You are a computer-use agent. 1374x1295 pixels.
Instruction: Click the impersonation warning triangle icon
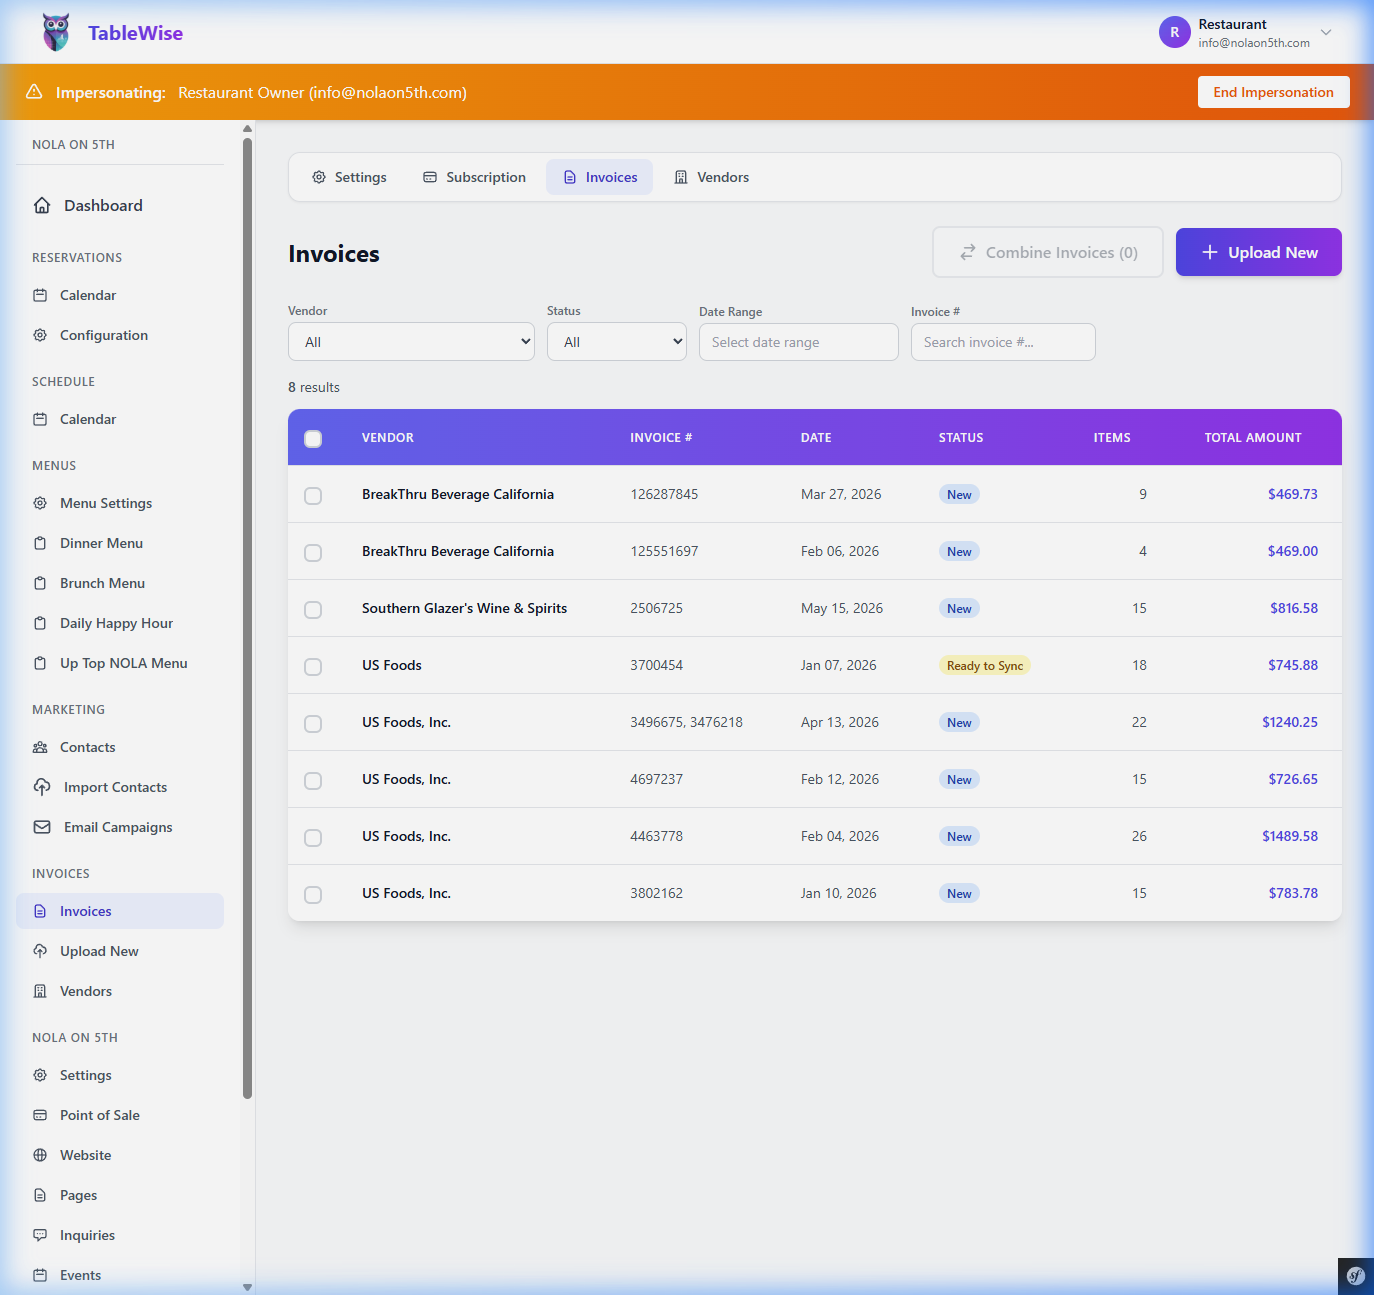point(34,92)
